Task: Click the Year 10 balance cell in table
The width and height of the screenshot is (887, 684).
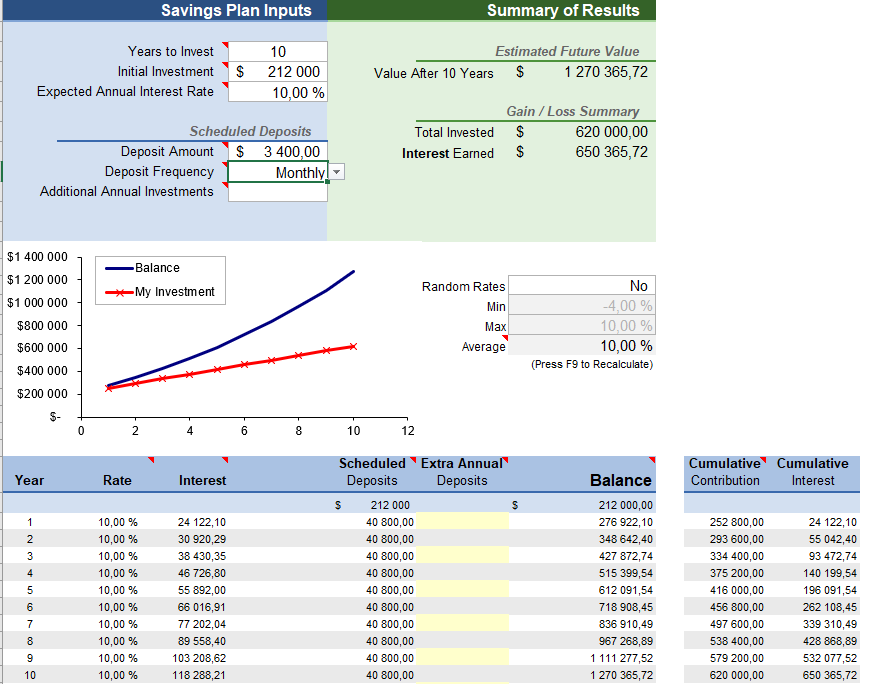Action: [620, 675]
